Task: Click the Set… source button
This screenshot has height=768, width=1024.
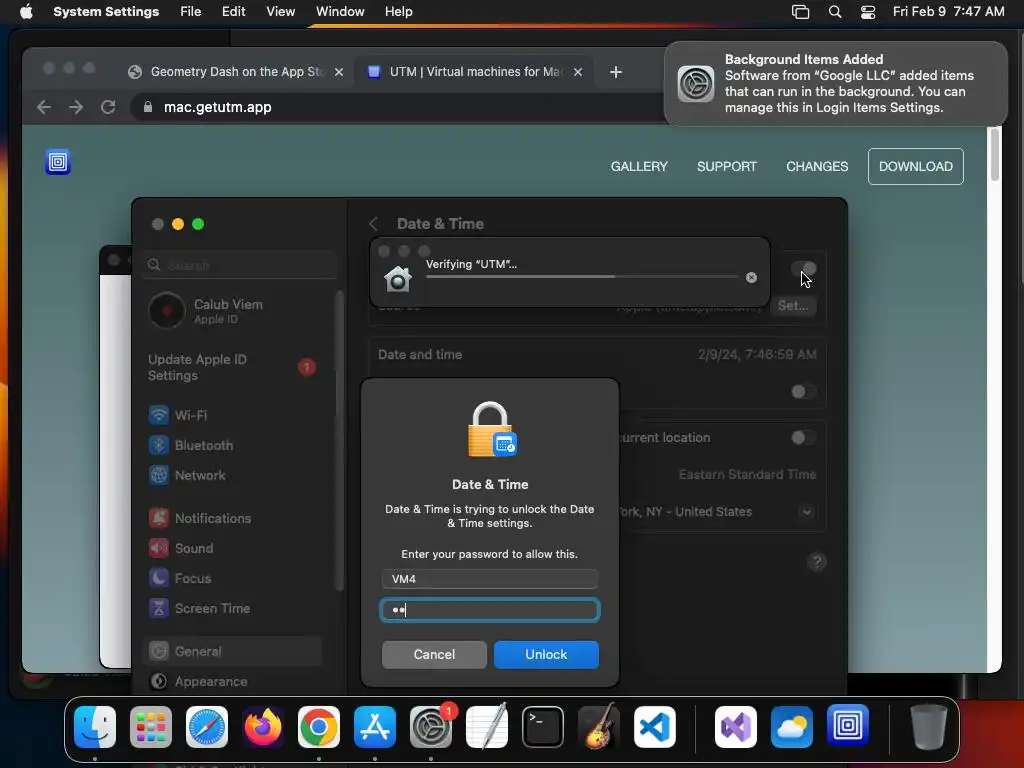Action: [793, 306]
